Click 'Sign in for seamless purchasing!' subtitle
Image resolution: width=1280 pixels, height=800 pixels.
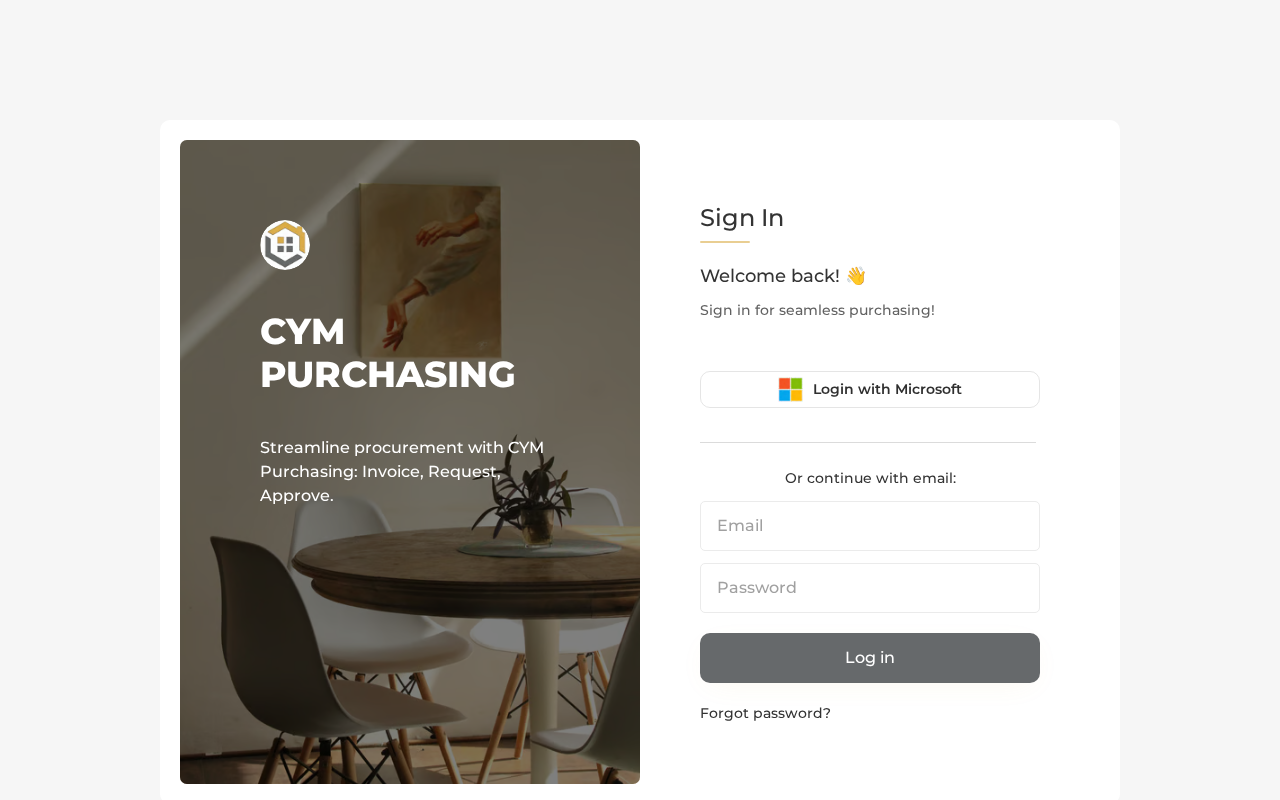(817, 310)
